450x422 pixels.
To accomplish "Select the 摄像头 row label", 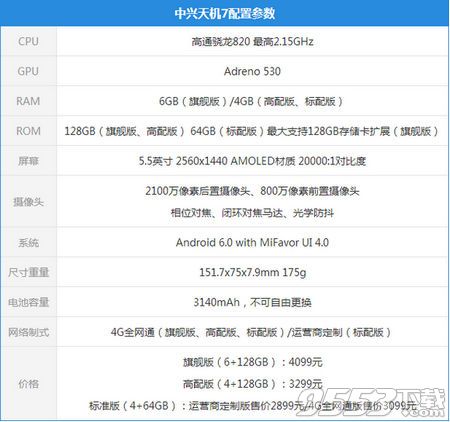I will coord(28,202).
